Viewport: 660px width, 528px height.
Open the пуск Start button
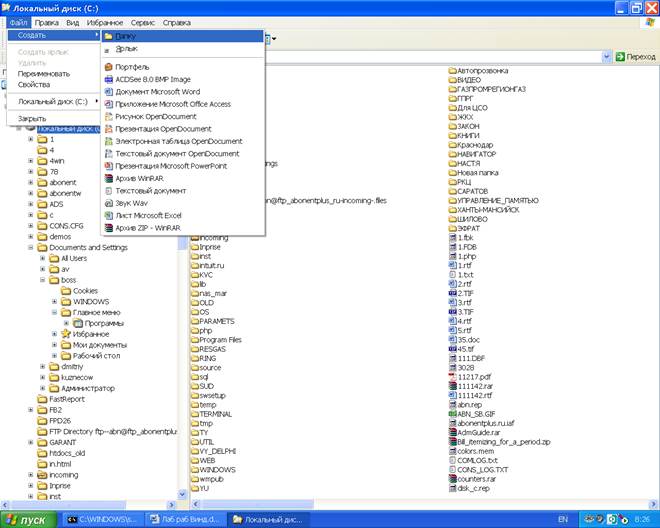point(28,520)
